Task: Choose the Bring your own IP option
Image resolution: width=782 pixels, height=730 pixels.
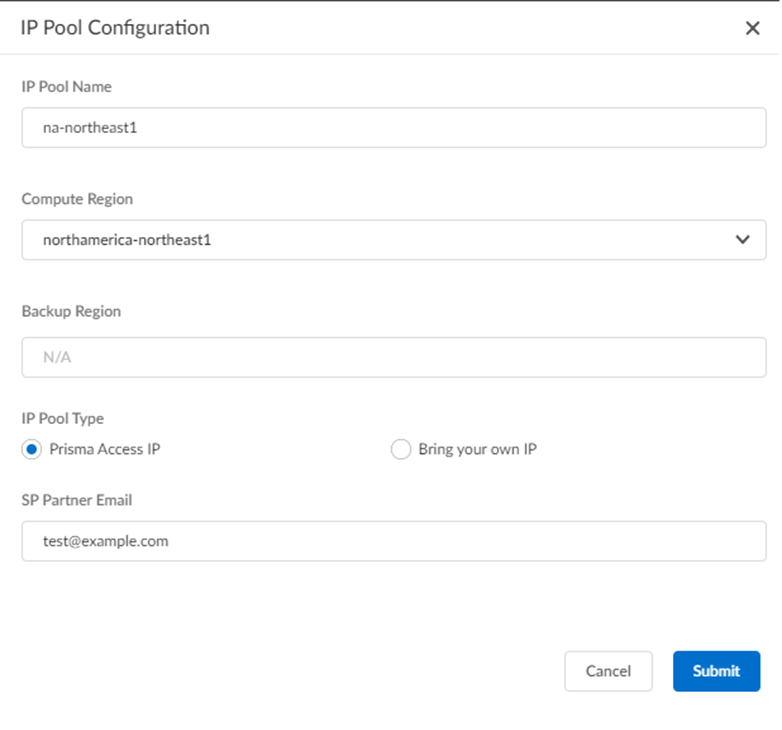Action: 401,449
